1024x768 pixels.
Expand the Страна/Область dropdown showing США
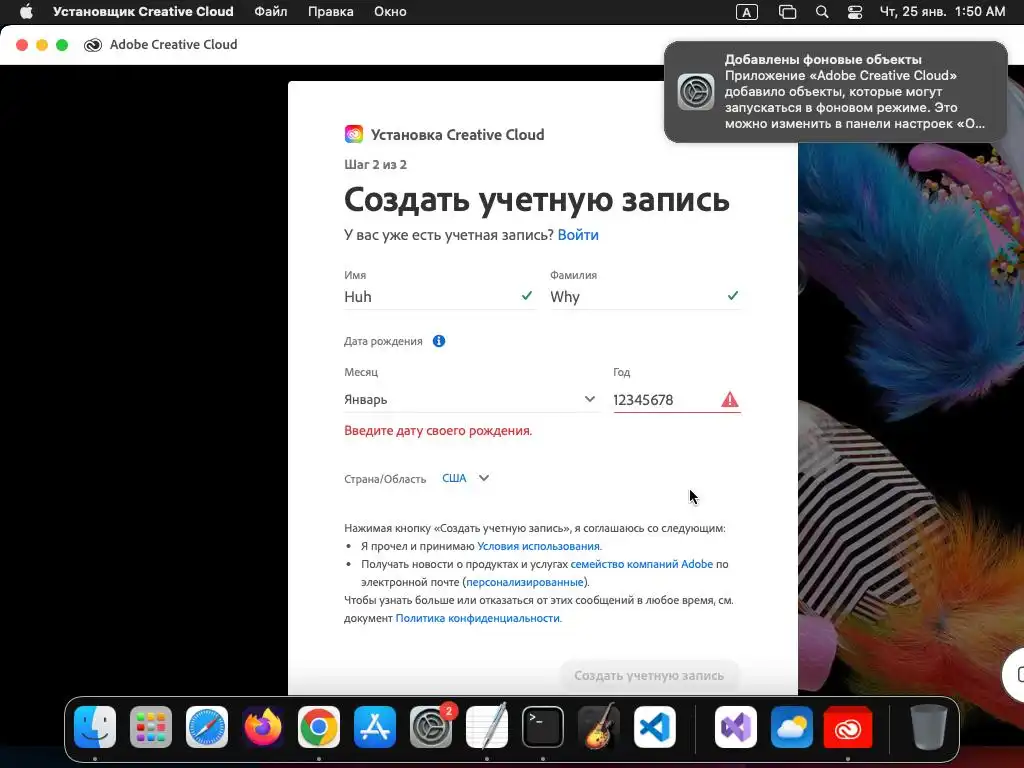click(466, 478)
